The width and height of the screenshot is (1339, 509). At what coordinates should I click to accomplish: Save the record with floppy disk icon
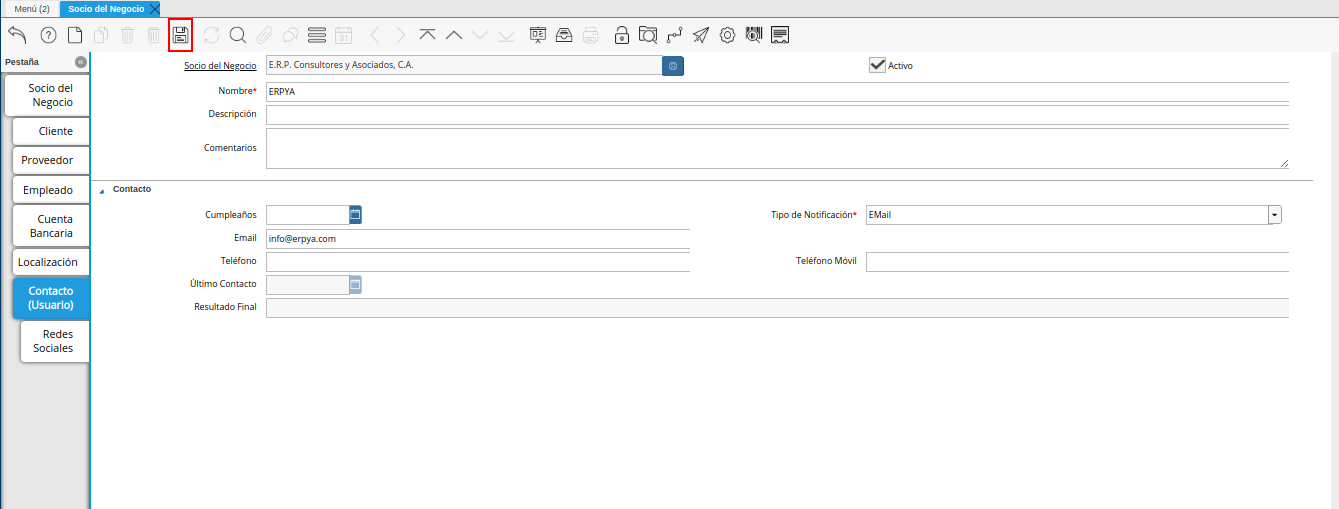coord(180,35)
